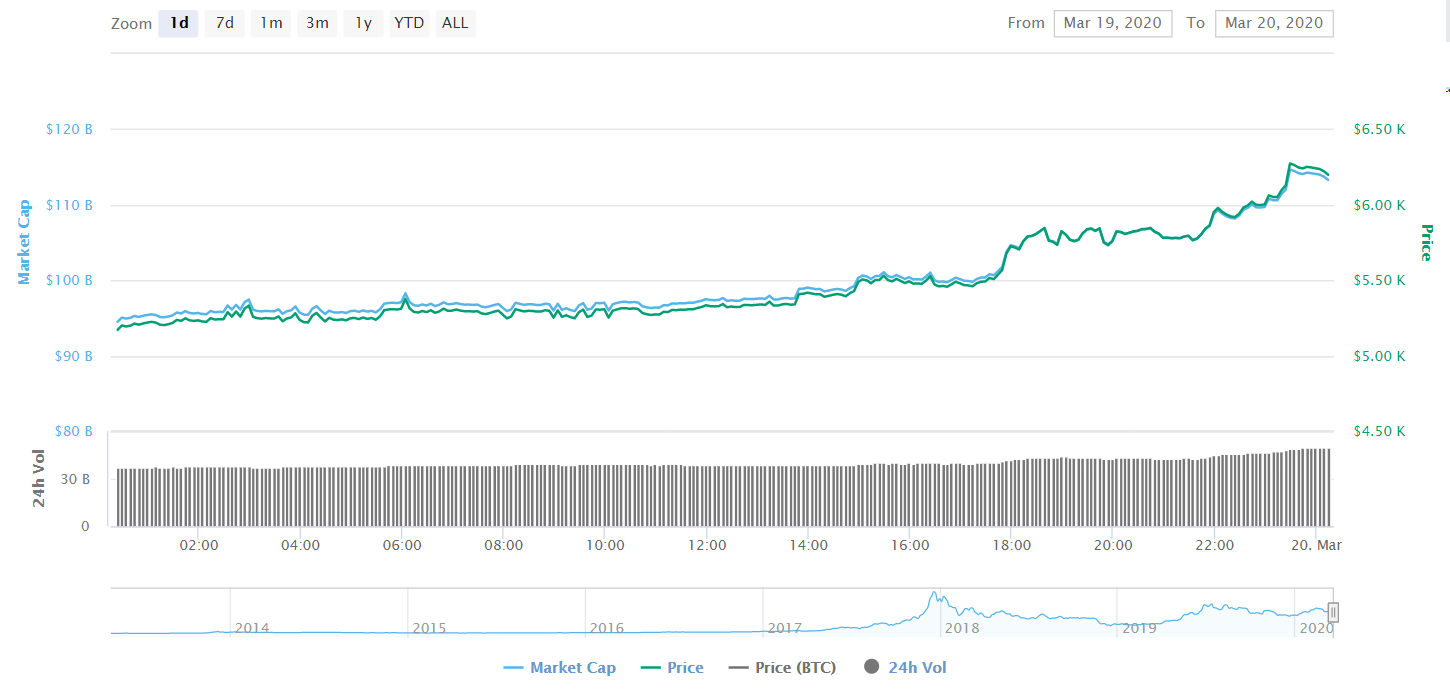Set zoom range to 1y
Viewport: 1450px width, 694px height.
(x=363, y=23)
